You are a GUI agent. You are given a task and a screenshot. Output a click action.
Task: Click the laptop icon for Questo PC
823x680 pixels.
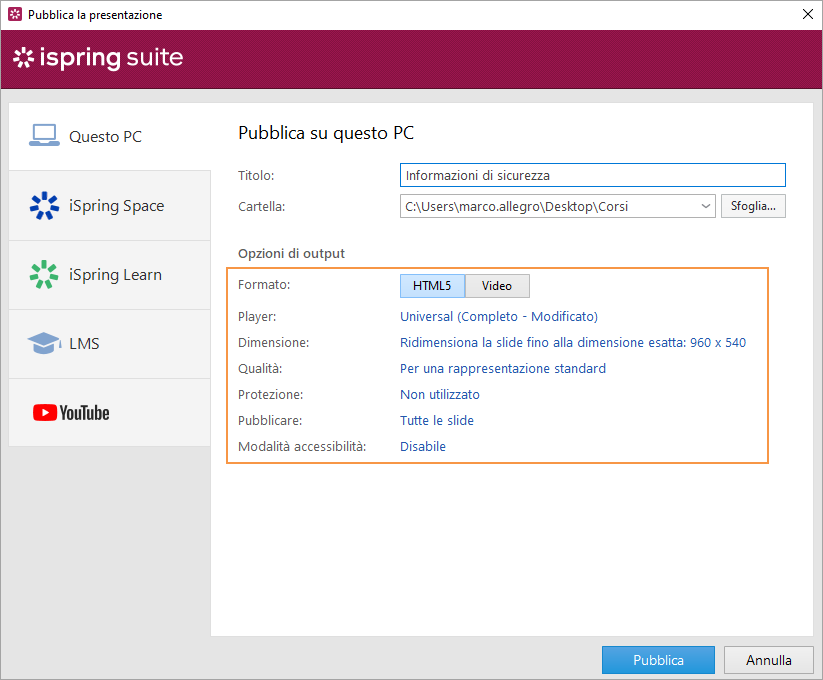pyautogui.click(x=44, y=136)
